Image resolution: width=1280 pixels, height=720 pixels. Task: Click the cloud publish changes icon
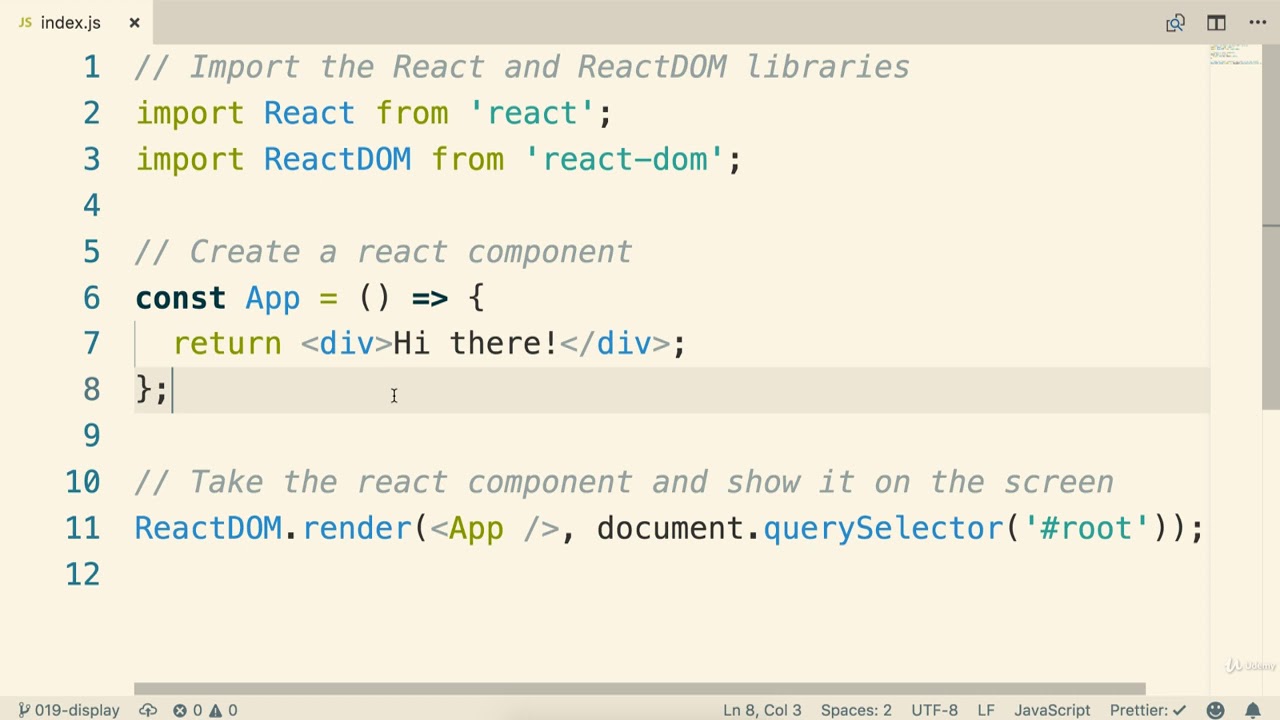point(148,710)
